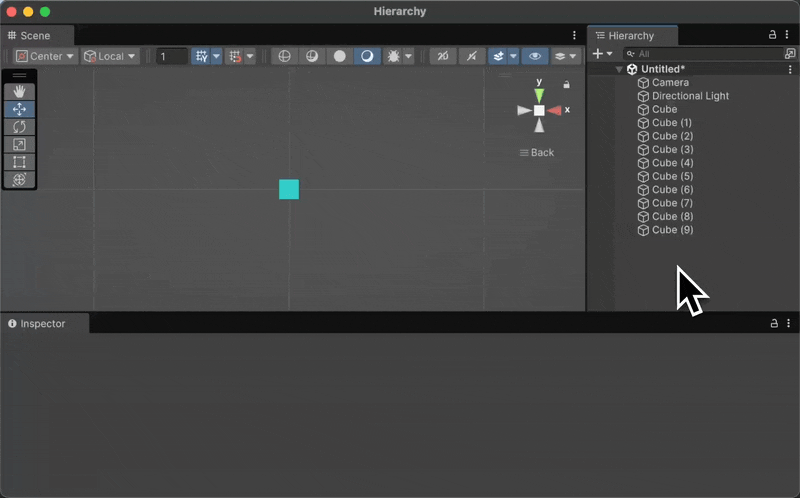Open the Untitled scene row options menu
Image resolution: width=800 pixels, height=498 pixels.
pyautogui.click(x=790, y=69)
